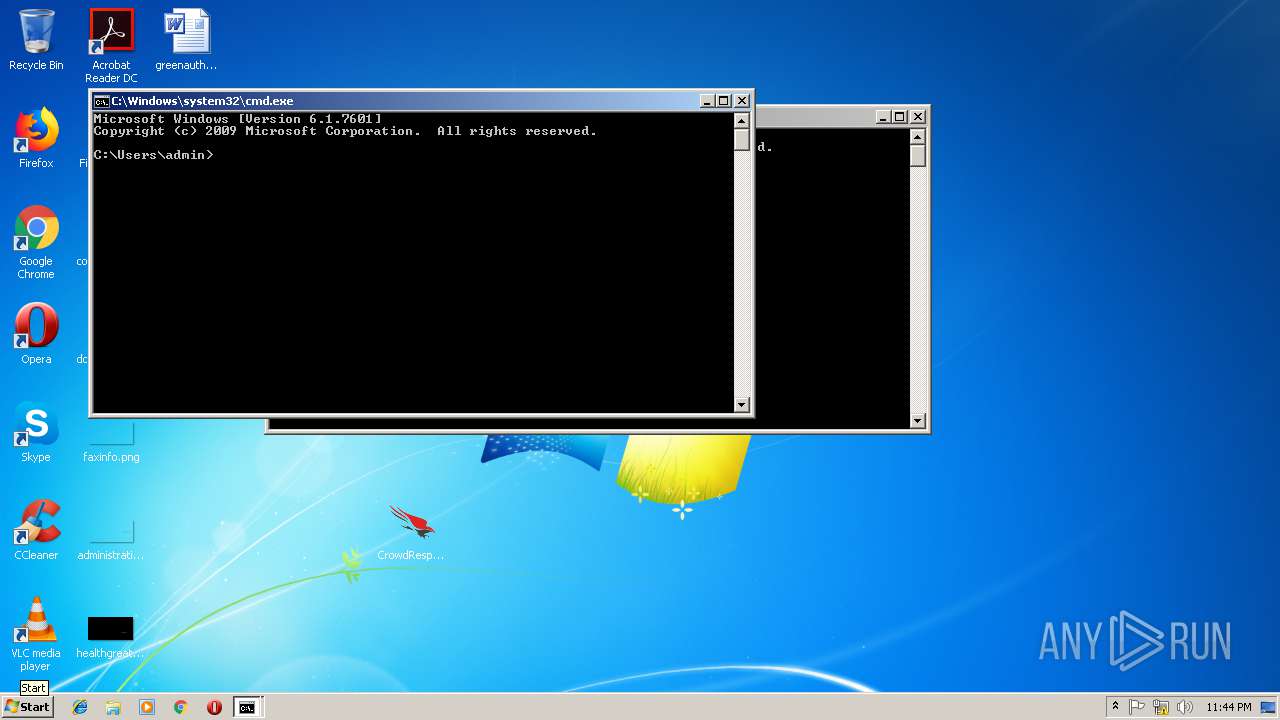Click scroll down arrow in background console

(x=917, y=421)
